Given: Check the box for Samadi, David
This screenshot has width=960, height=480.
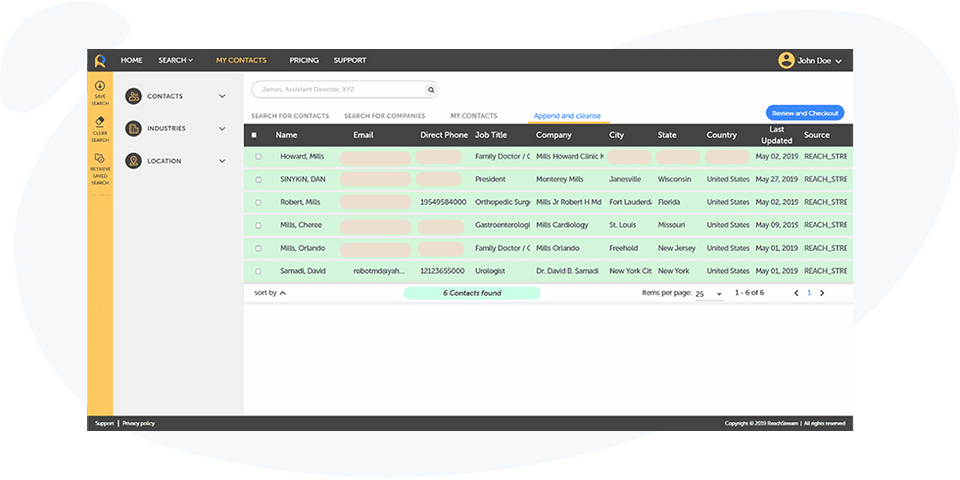Looking at the screenshot, I should pyautogui.click(x=258, y=271).
